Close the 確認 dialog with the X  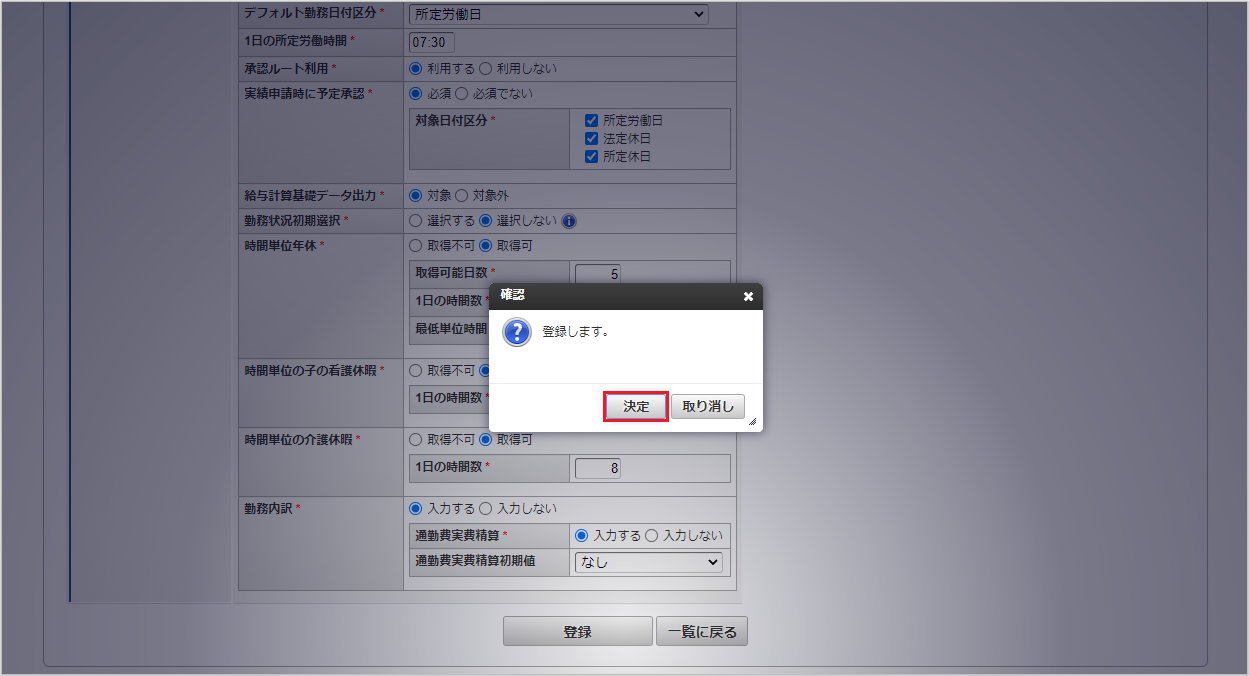click(748, 297)
